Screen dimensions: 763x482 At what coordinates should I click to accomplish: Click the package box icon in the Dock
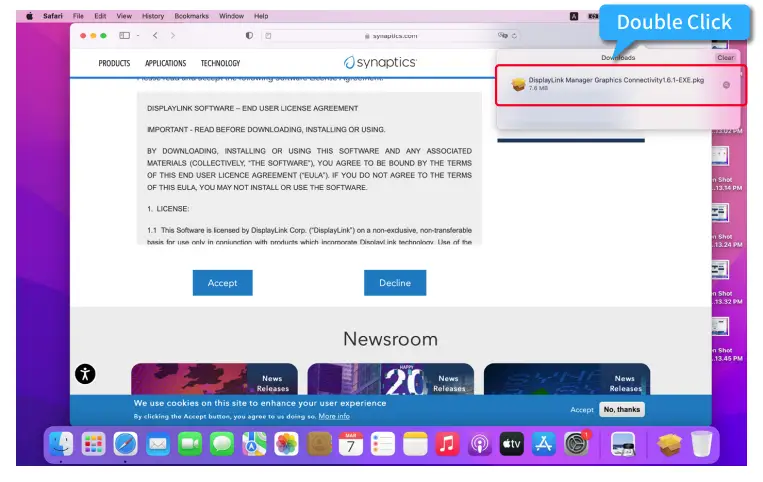tap(669, 444)
